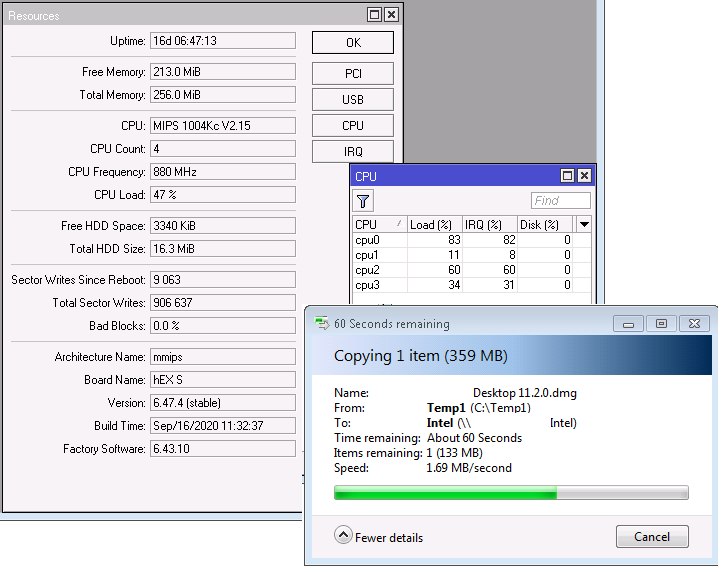Click the CPU Count field
Viewport: 721px width, 572px height.
[223, 149]
